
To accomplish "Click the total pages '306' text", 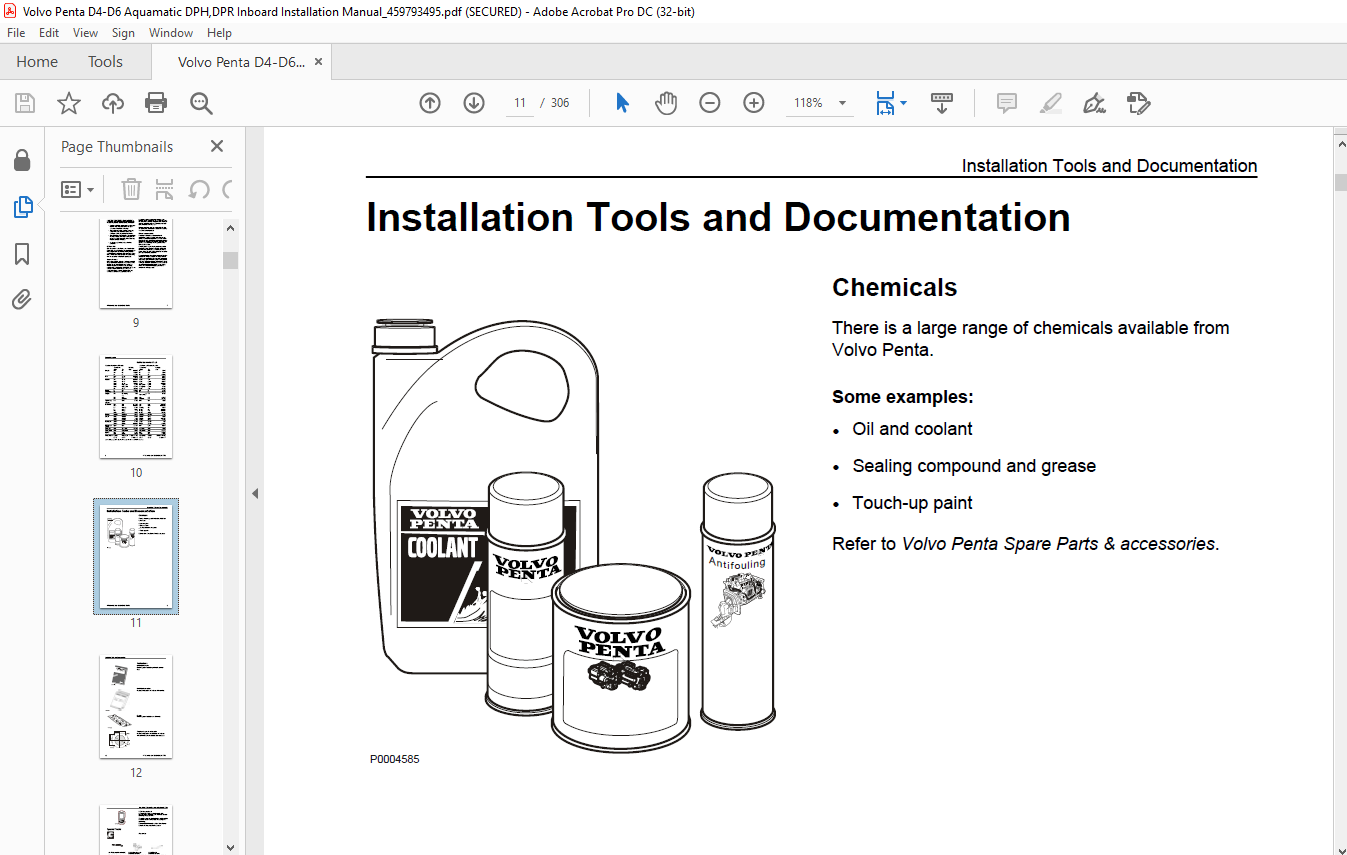I will pyautogui.click(x=560, y=103).
